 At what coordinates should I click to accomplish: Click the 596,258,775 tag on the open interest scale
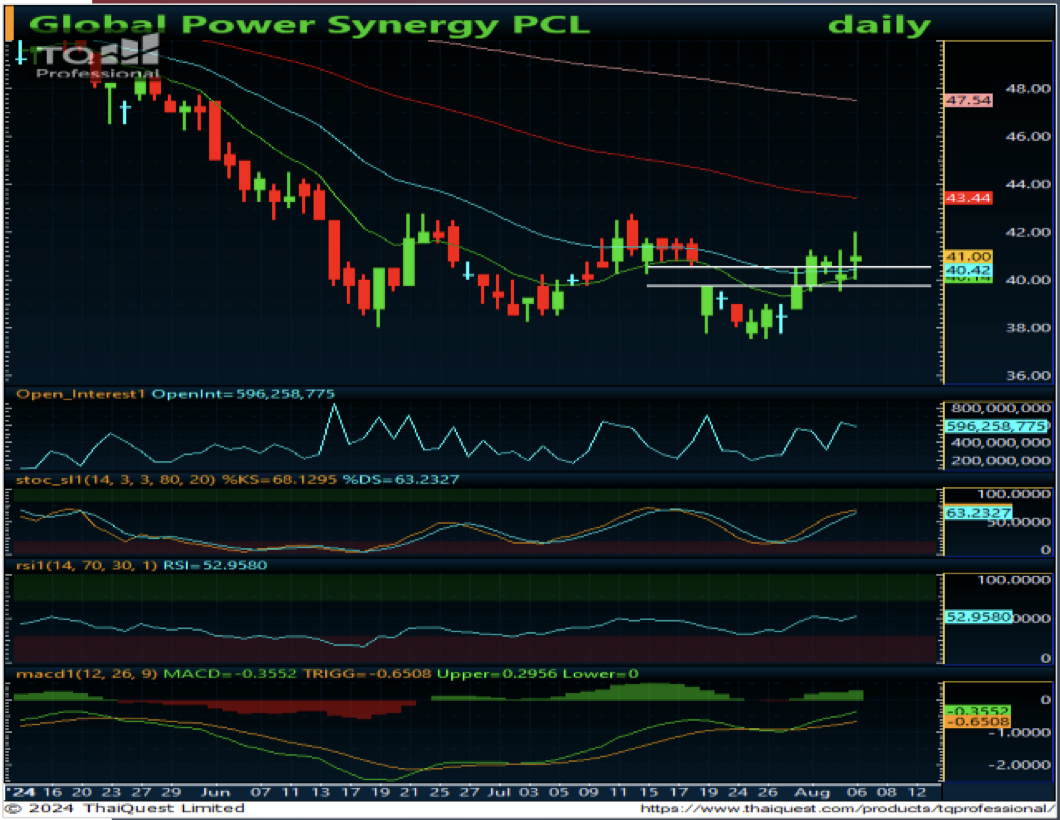[x=996, y=426]
